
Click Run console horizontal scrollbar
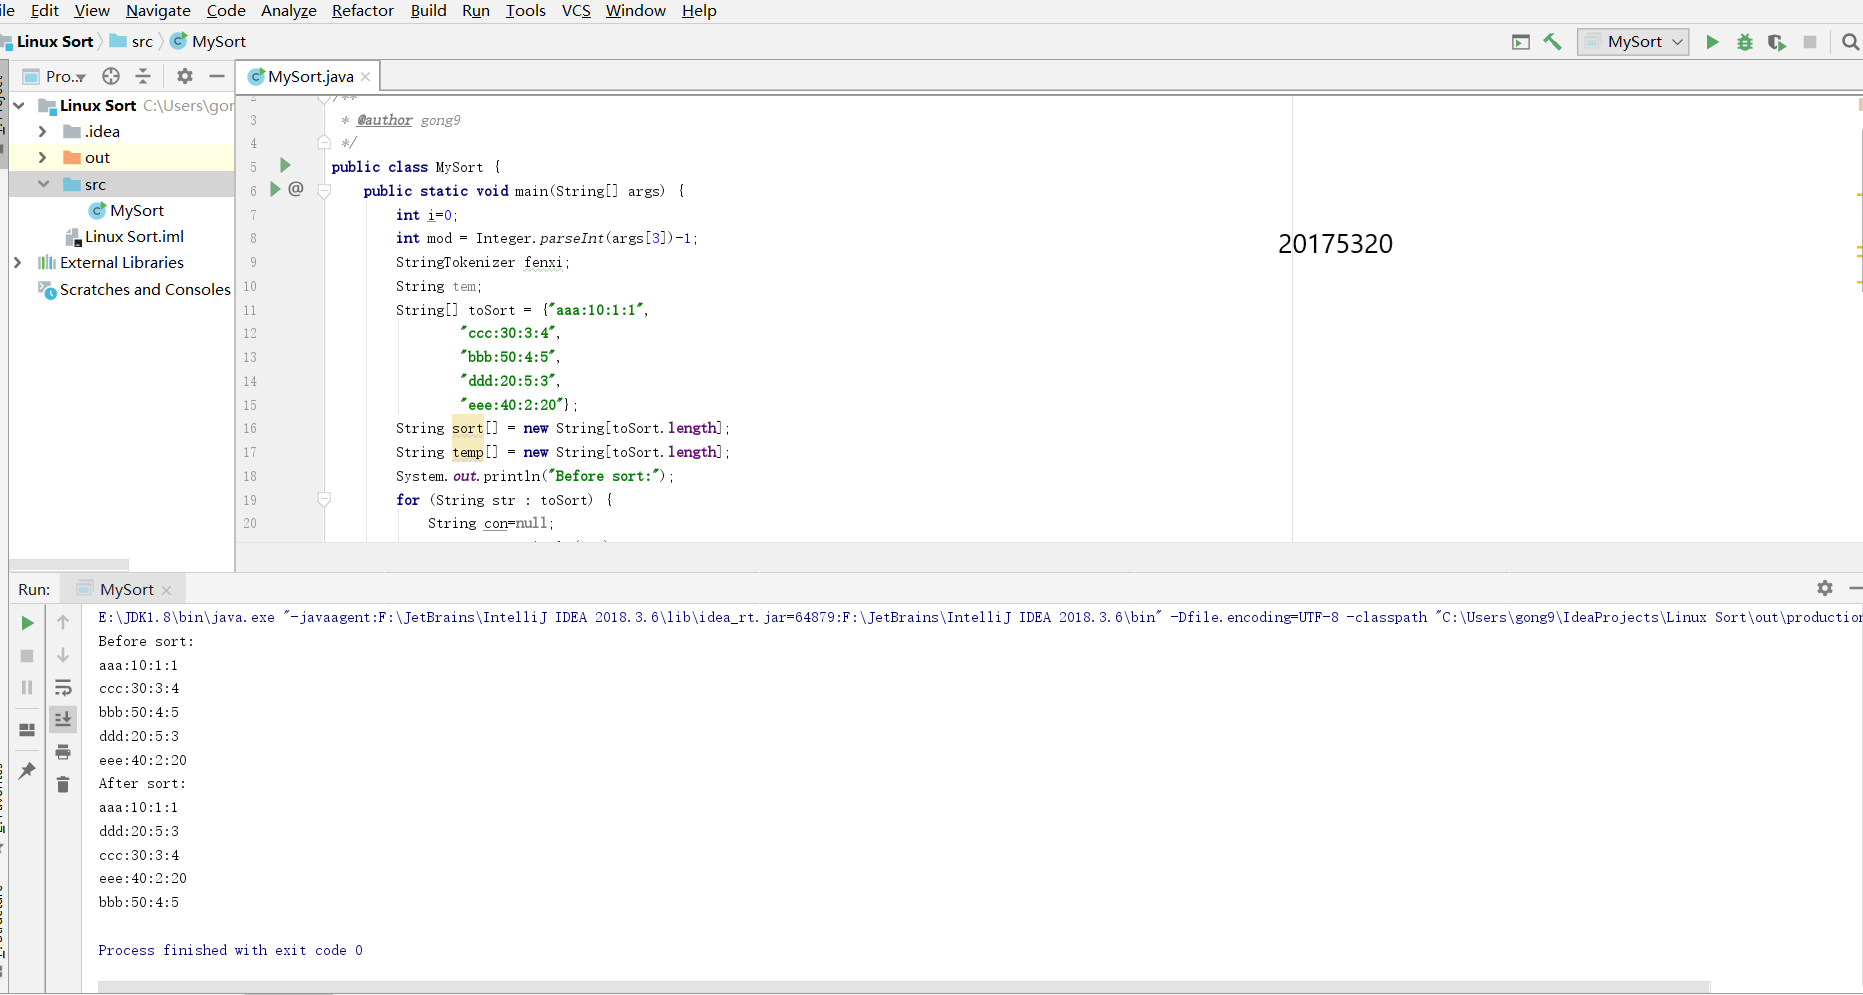[x=904, y=987]
